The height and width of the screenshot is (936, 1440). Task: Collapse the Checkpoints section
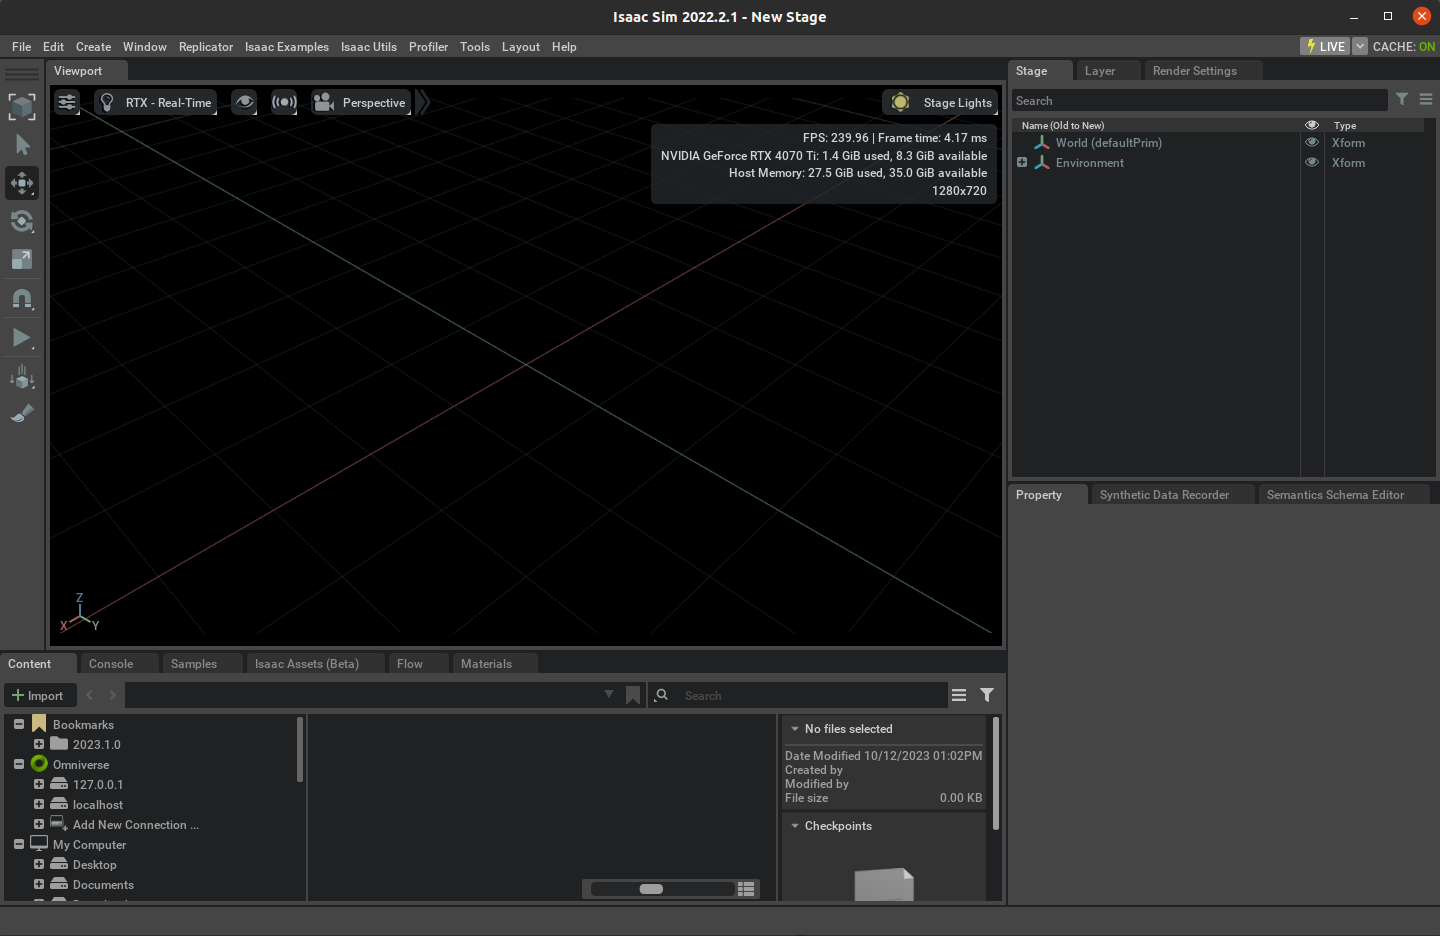coord(795,826)
